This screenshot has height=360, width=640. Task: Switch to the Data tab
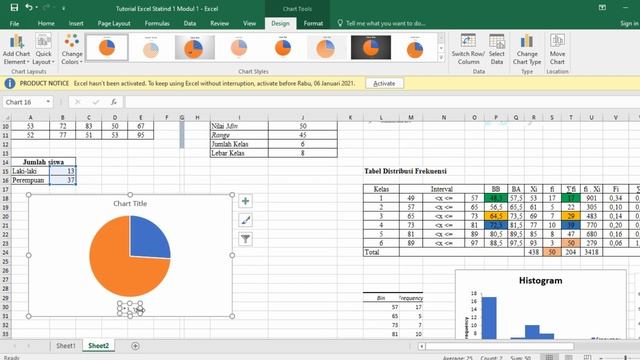pos(190,23)
